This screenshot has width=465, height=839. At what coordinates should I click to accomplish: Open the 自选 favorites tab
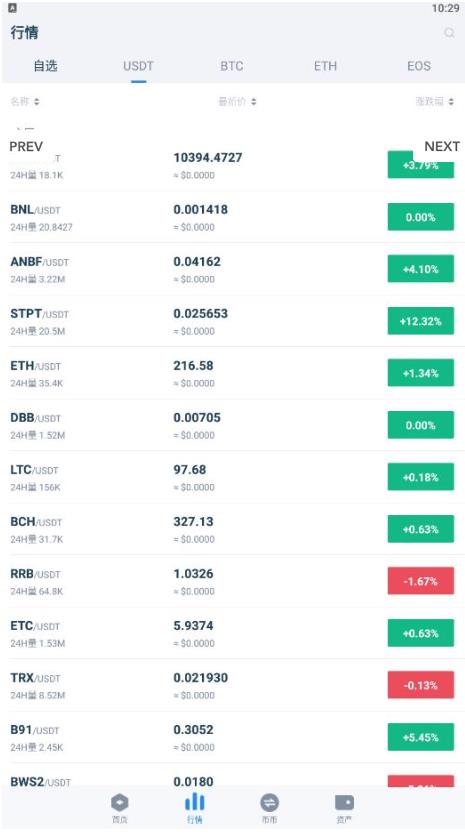(x=45, y=66)
